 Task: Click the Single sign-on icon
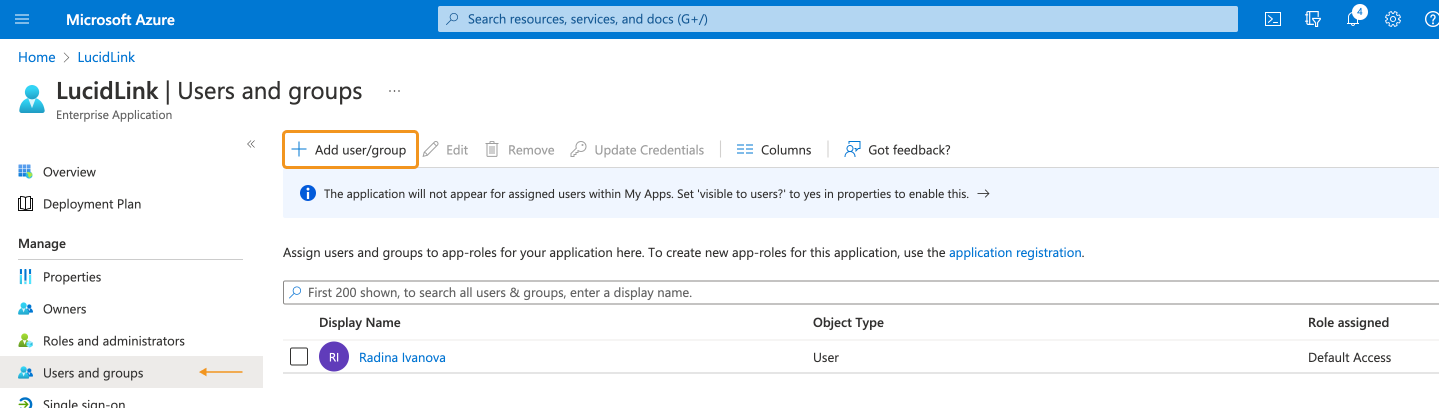pyautogui.click(x=26, y=403)
